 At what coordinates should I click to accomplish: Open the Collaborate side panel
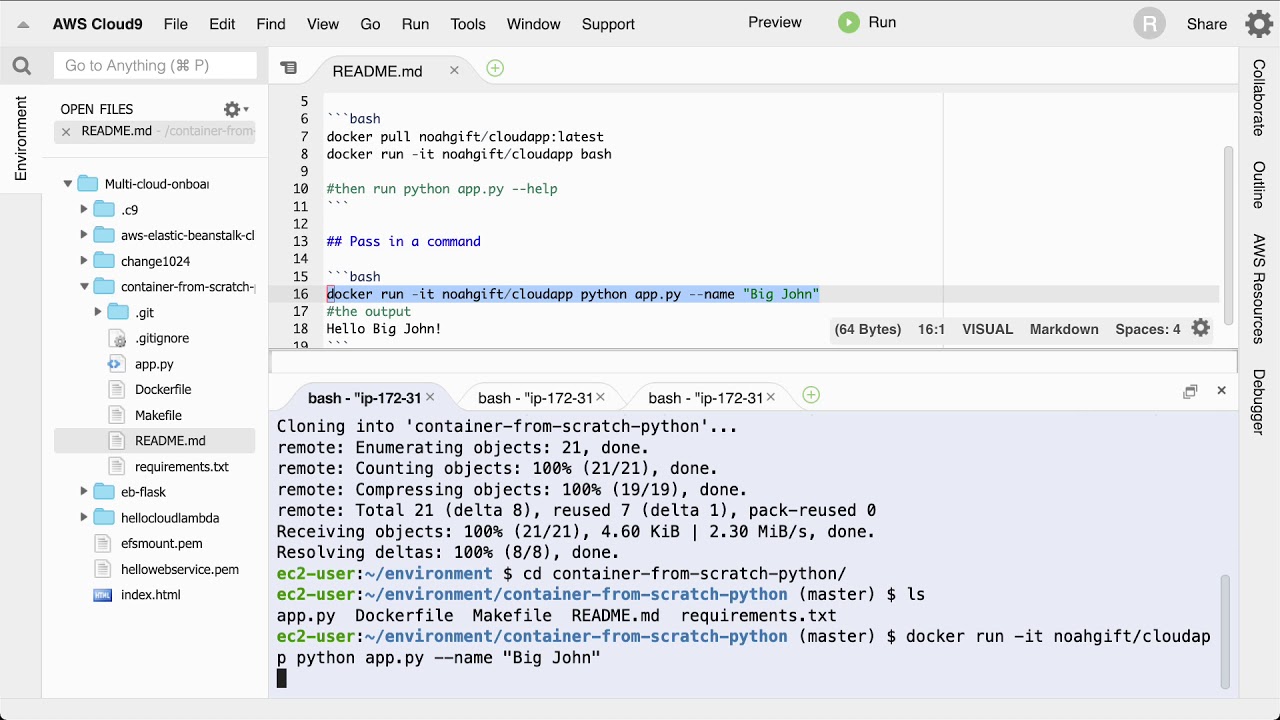tap(1259, 98)
